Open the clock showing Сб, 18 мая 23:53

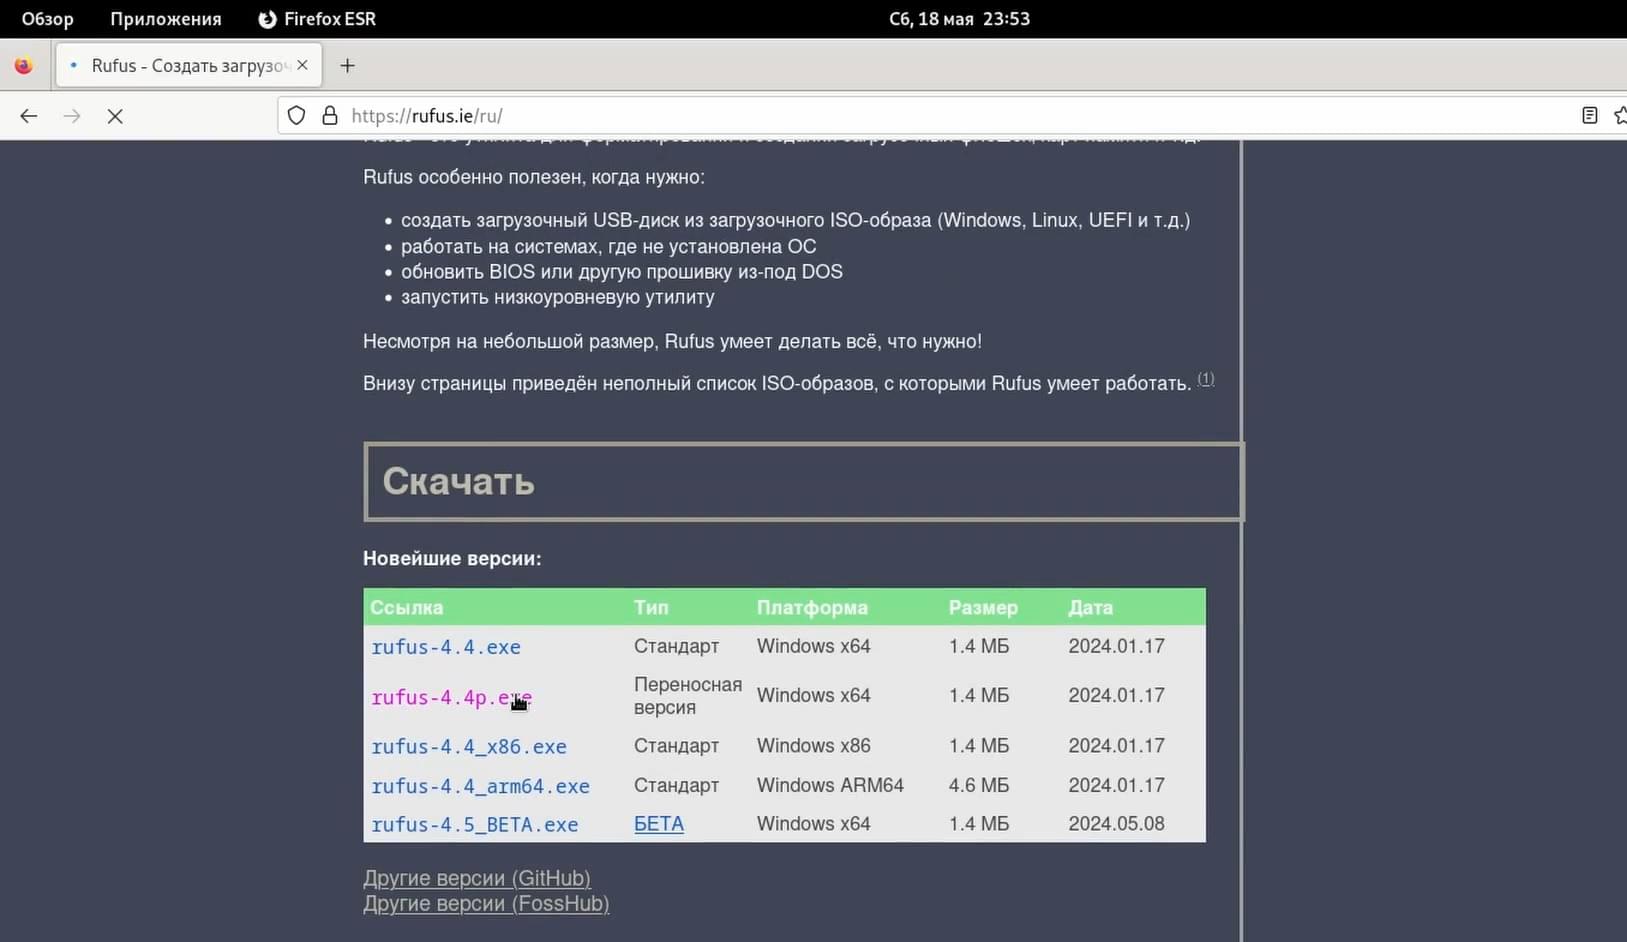959,19
